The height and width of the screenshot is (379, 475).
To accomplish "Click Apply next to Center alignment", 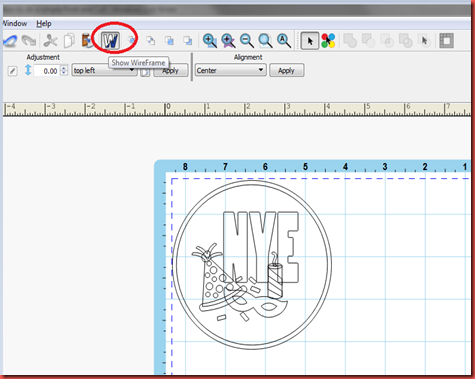I will click(286, 70).
